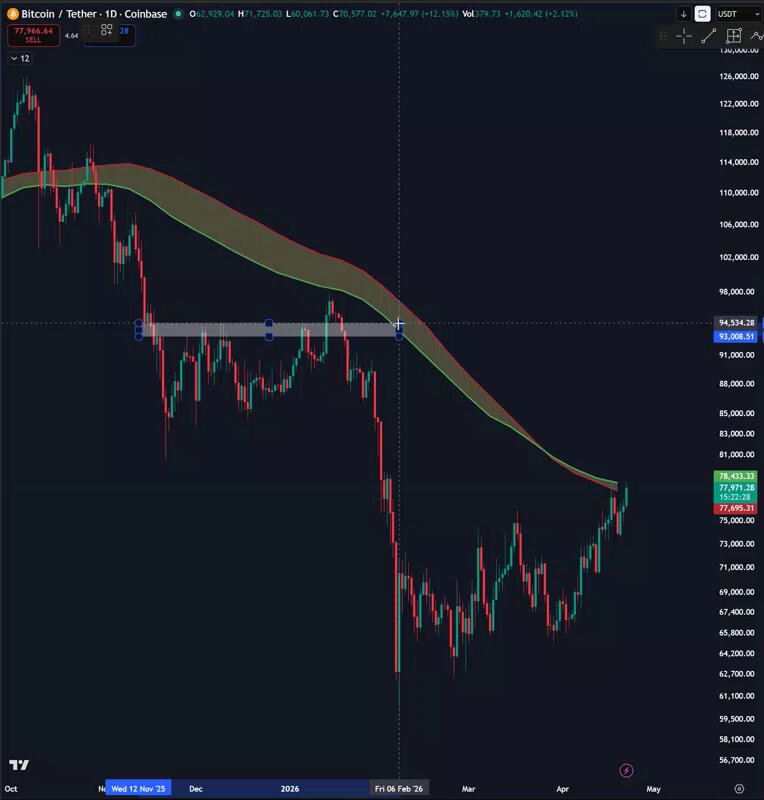Screen dimensions: 764x800
Task: Click the Wed 12 Nov '25 date marker
Action: coord(138,788)
